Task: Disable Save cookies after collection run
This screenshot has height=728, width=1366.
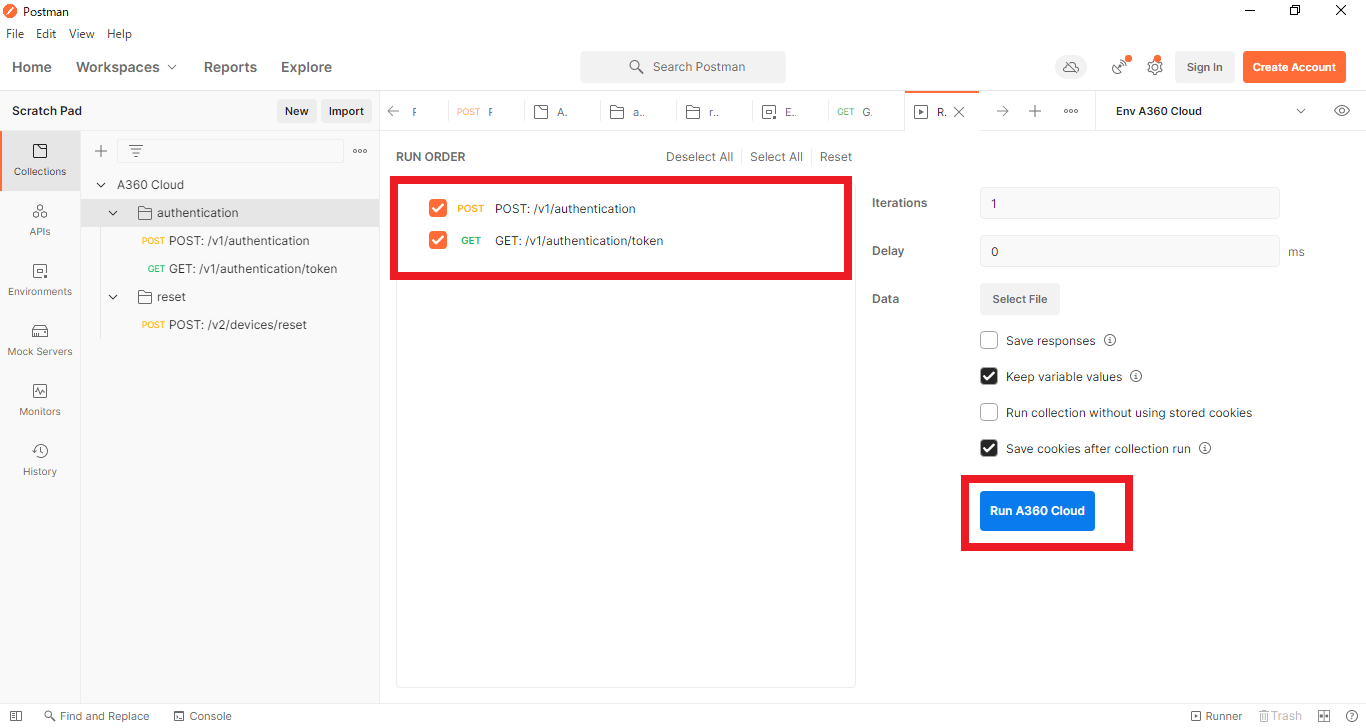Action: click(x=989, y=448)
